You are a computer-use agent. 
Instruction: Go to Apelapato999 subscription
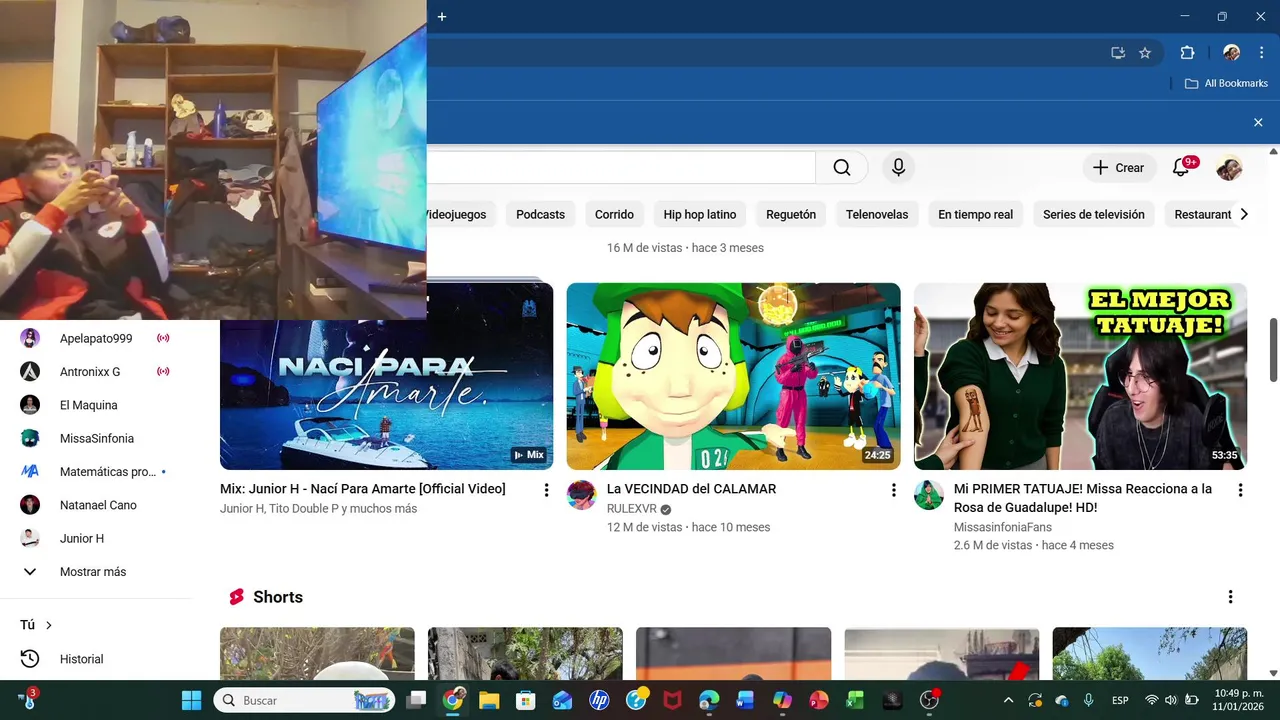point(96,338)
